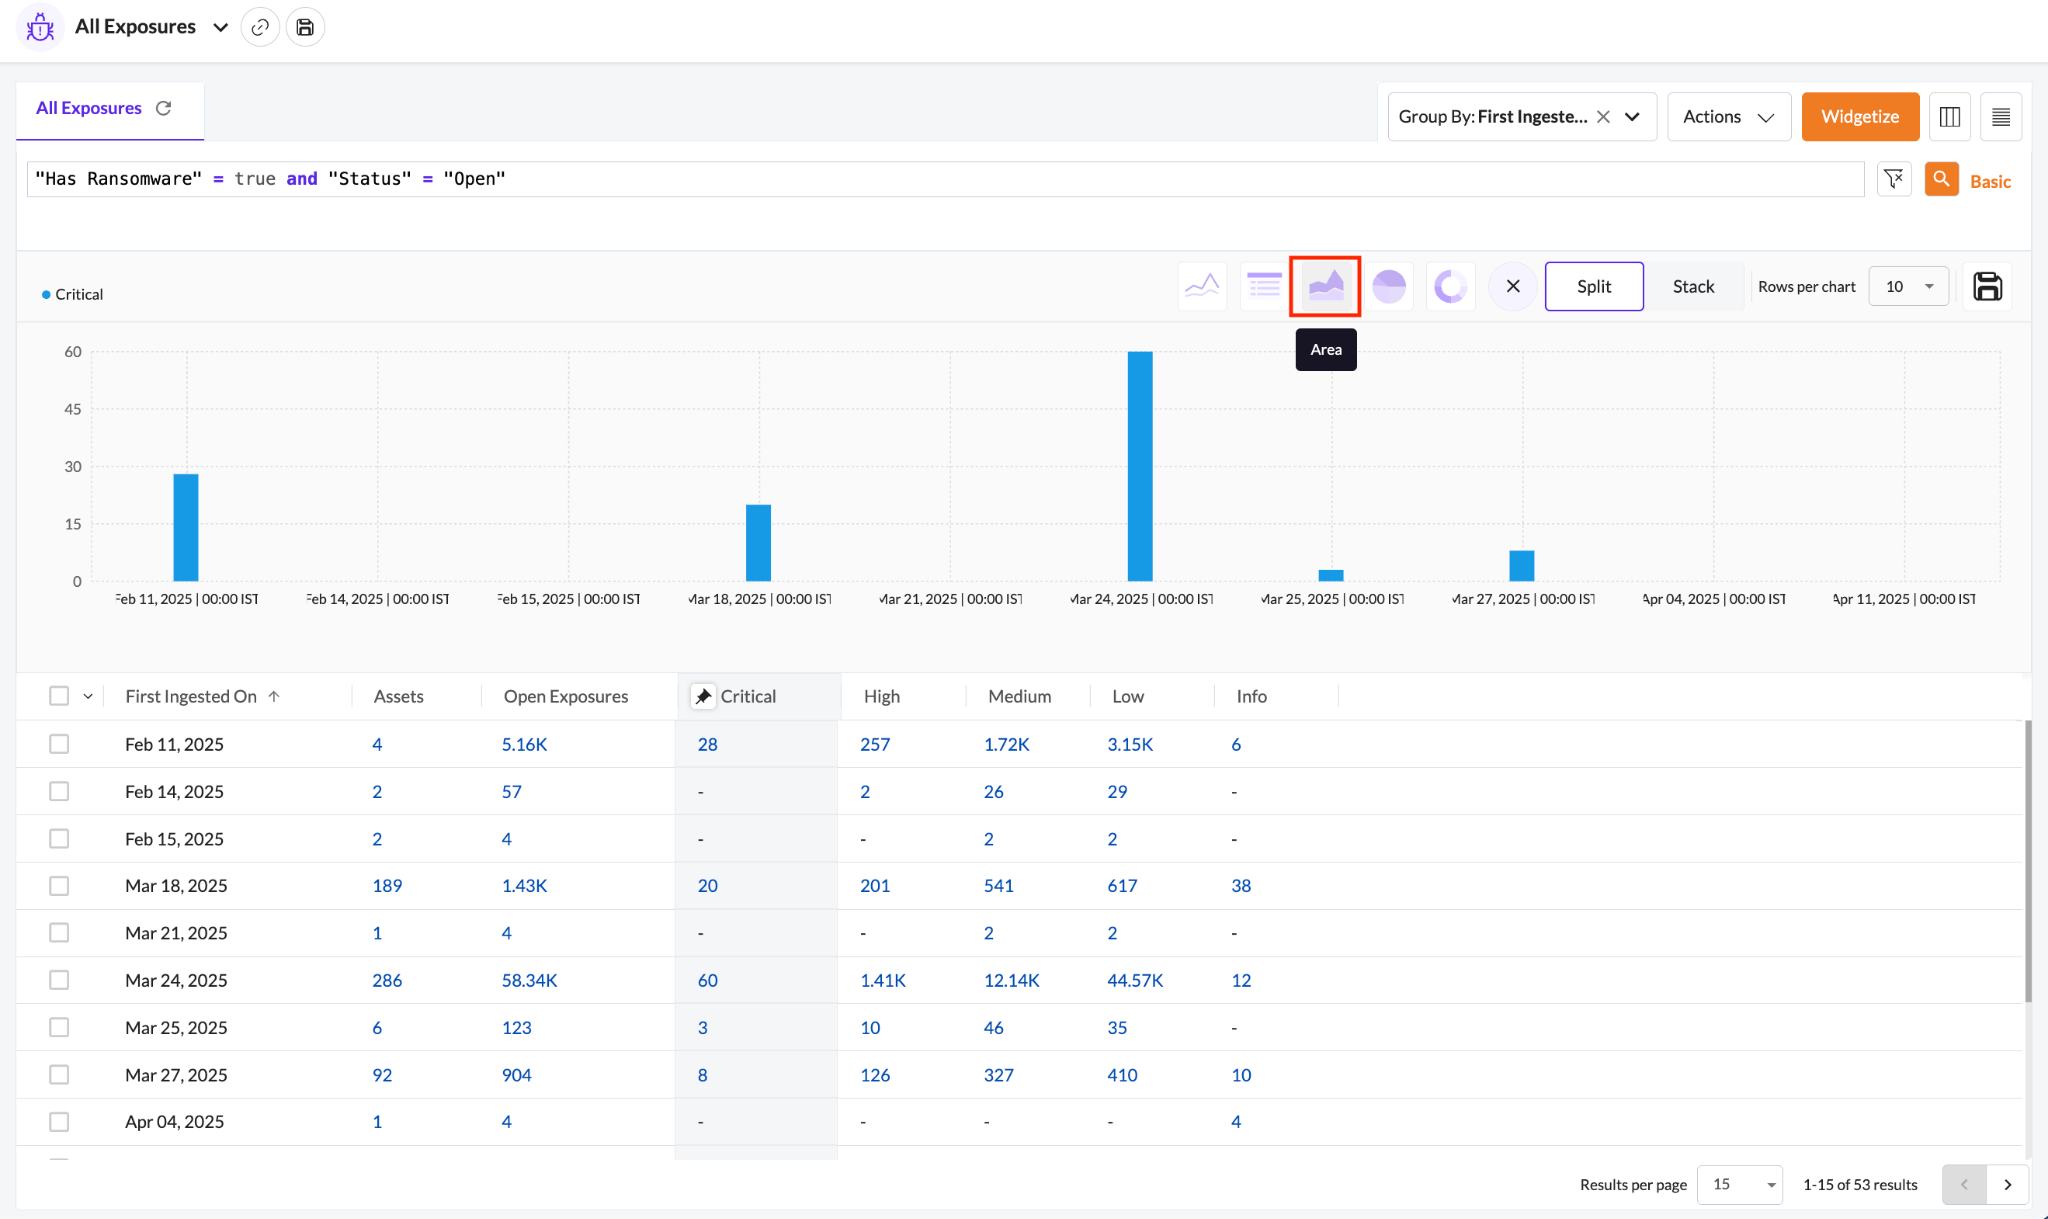Switch to the All Exposures tab

click(x=89, y=108)
